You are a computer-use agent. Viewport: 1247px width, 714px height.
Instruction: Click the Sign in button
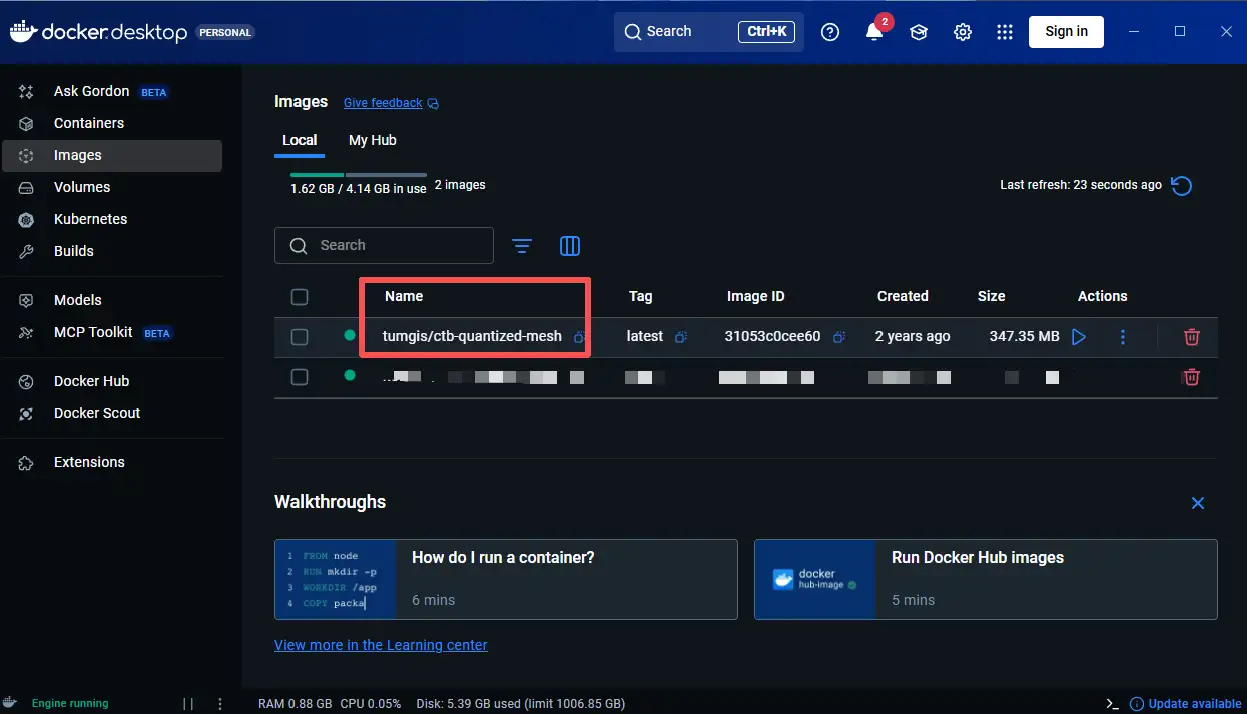tap(1066, 31)
